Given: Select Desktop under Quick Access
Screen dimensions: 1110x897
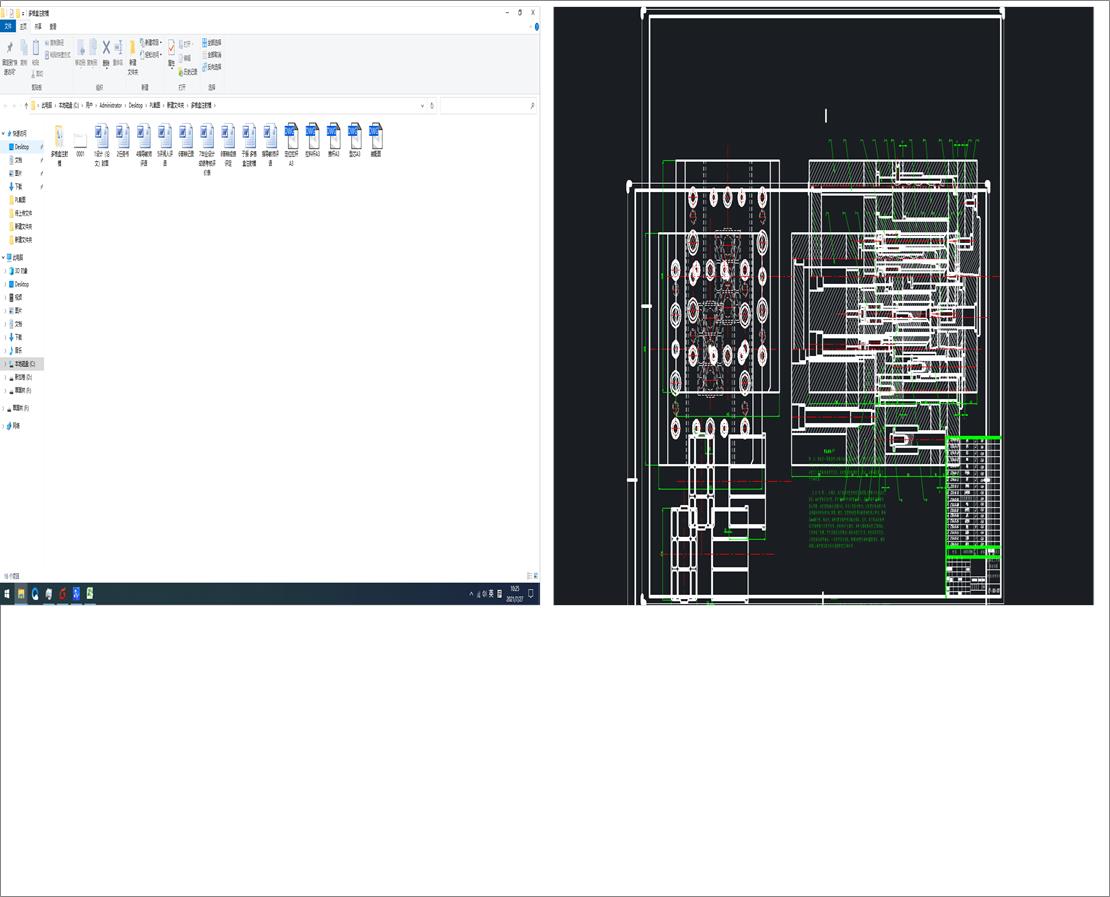Looking at the screenshot, I should [22, 147].
